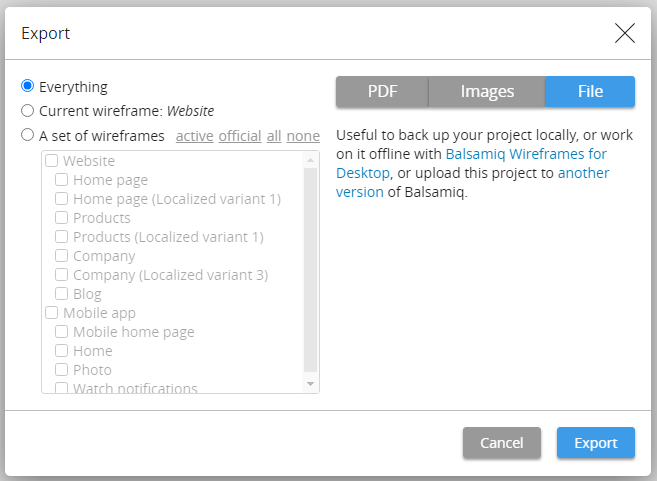This screenshot has height=481, width=657.
Task: Click the blue Export button
Action: point(595,443)
